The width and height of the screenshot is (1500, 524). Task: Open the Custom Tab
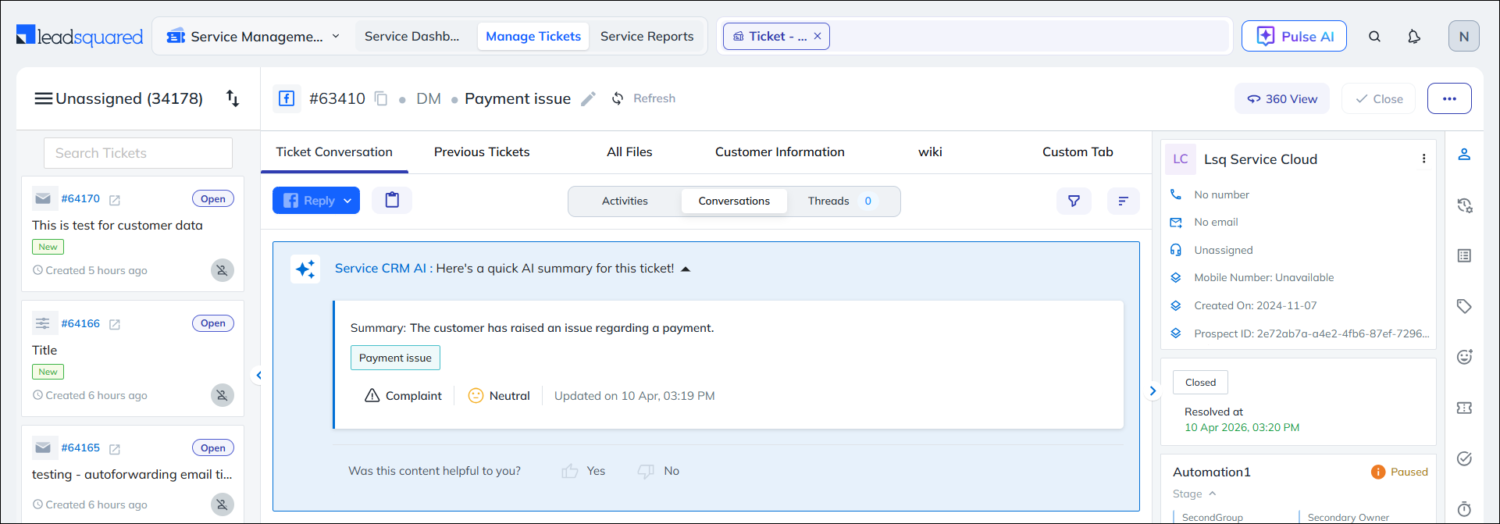pyautogui.click(x=1078, y=152)
